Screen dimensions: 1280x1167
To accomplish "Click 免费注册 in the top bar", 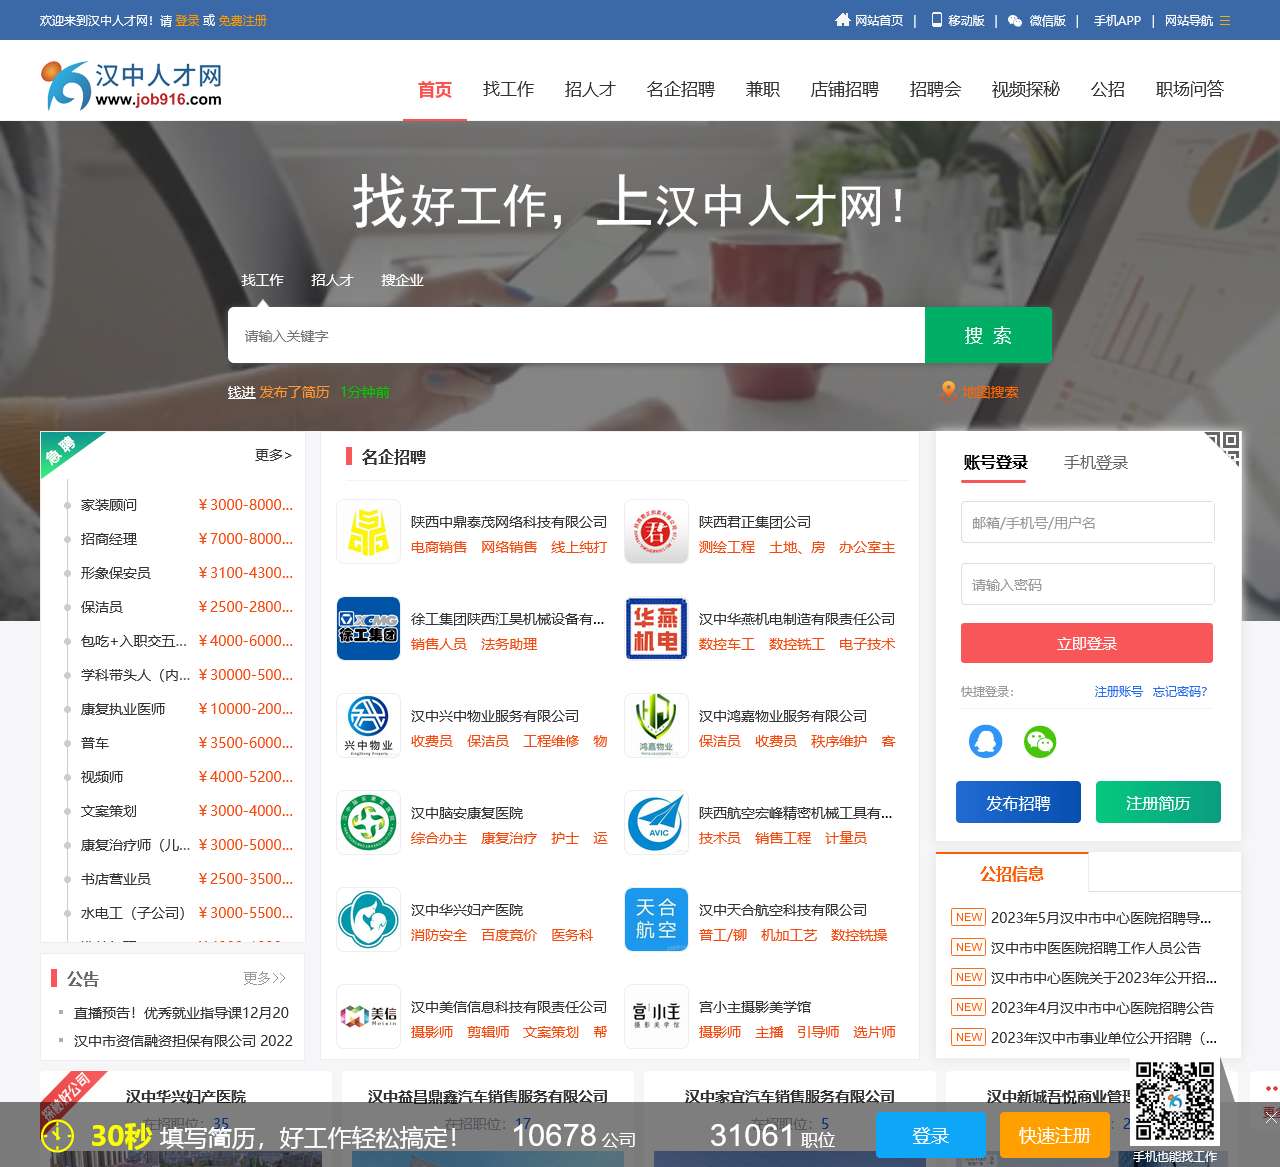I will [242, 20].
